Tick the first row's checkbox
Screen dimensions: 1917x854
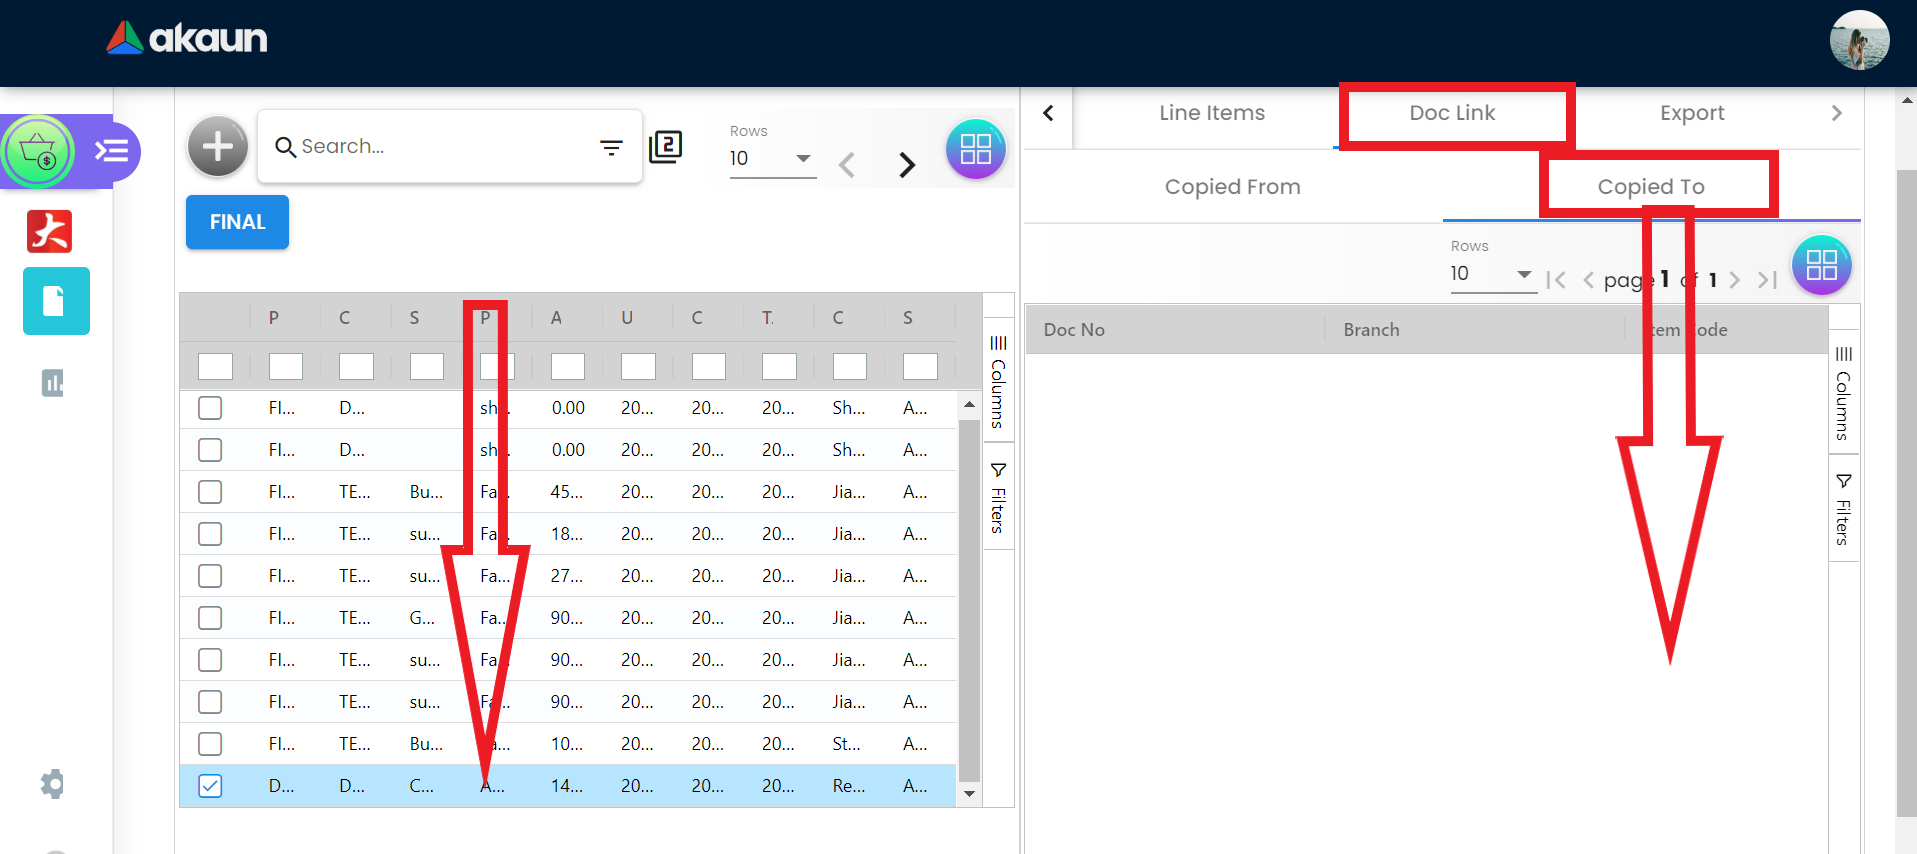pyautogui.click(x=210, y=408)
